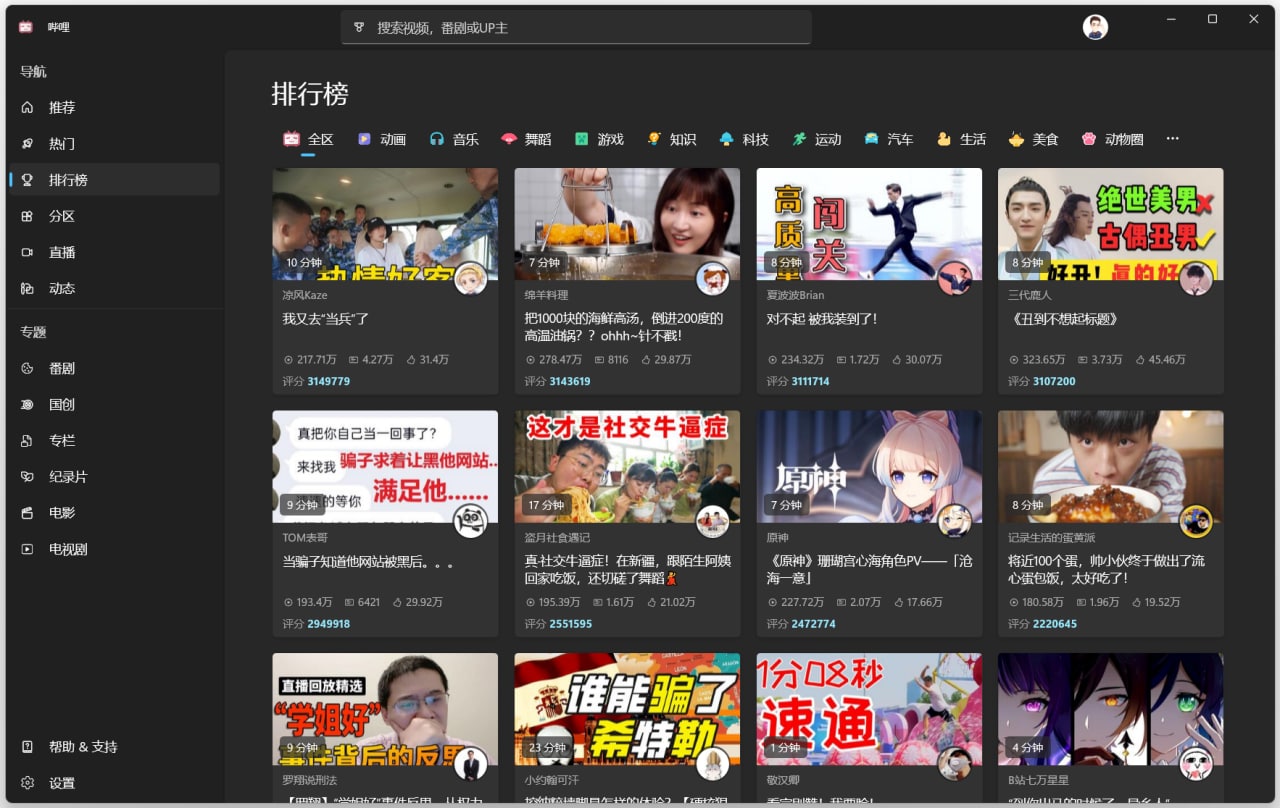
Task: Select the 全区 ranking tab
Action: (308, 139)
